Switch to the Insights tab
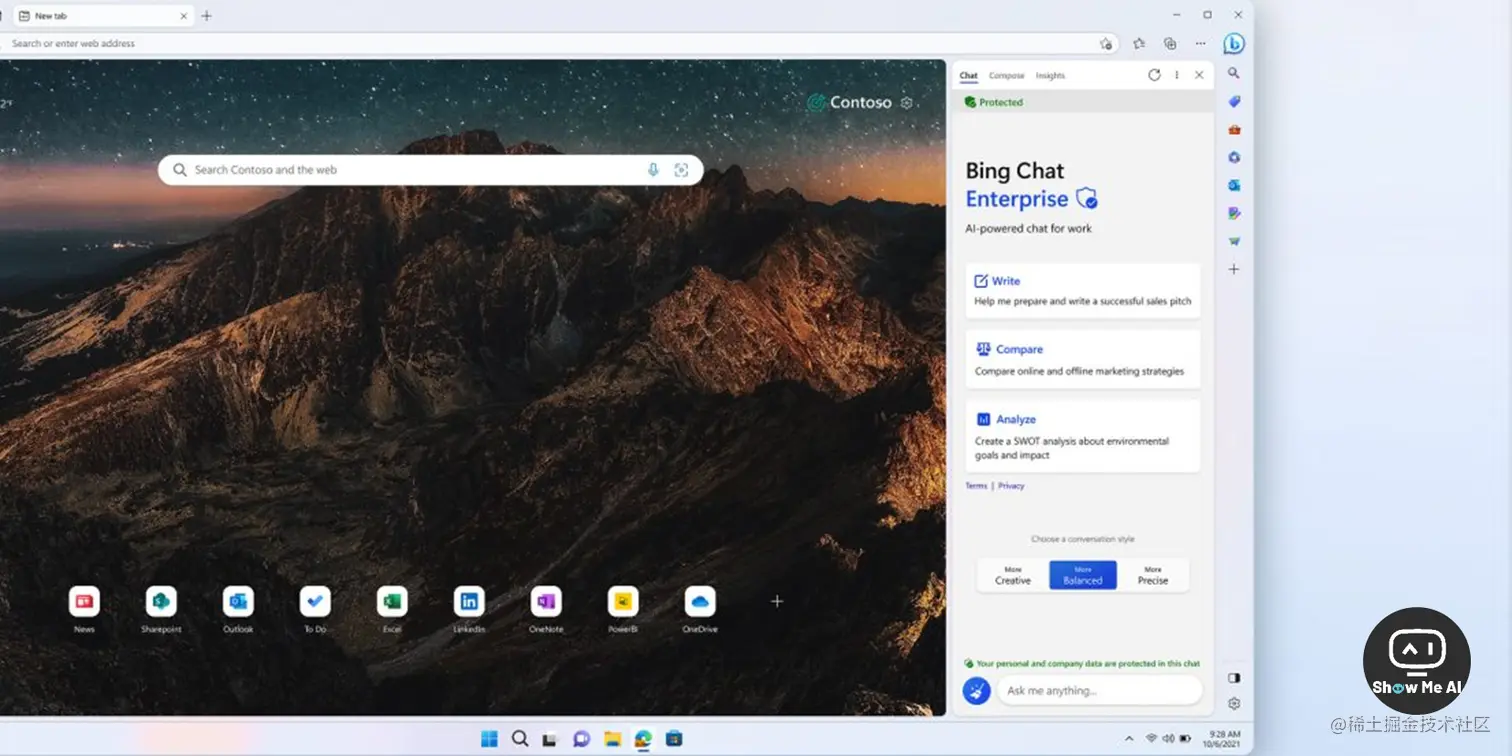This screenshot has height=756, width=1512. coord(1050,76)
